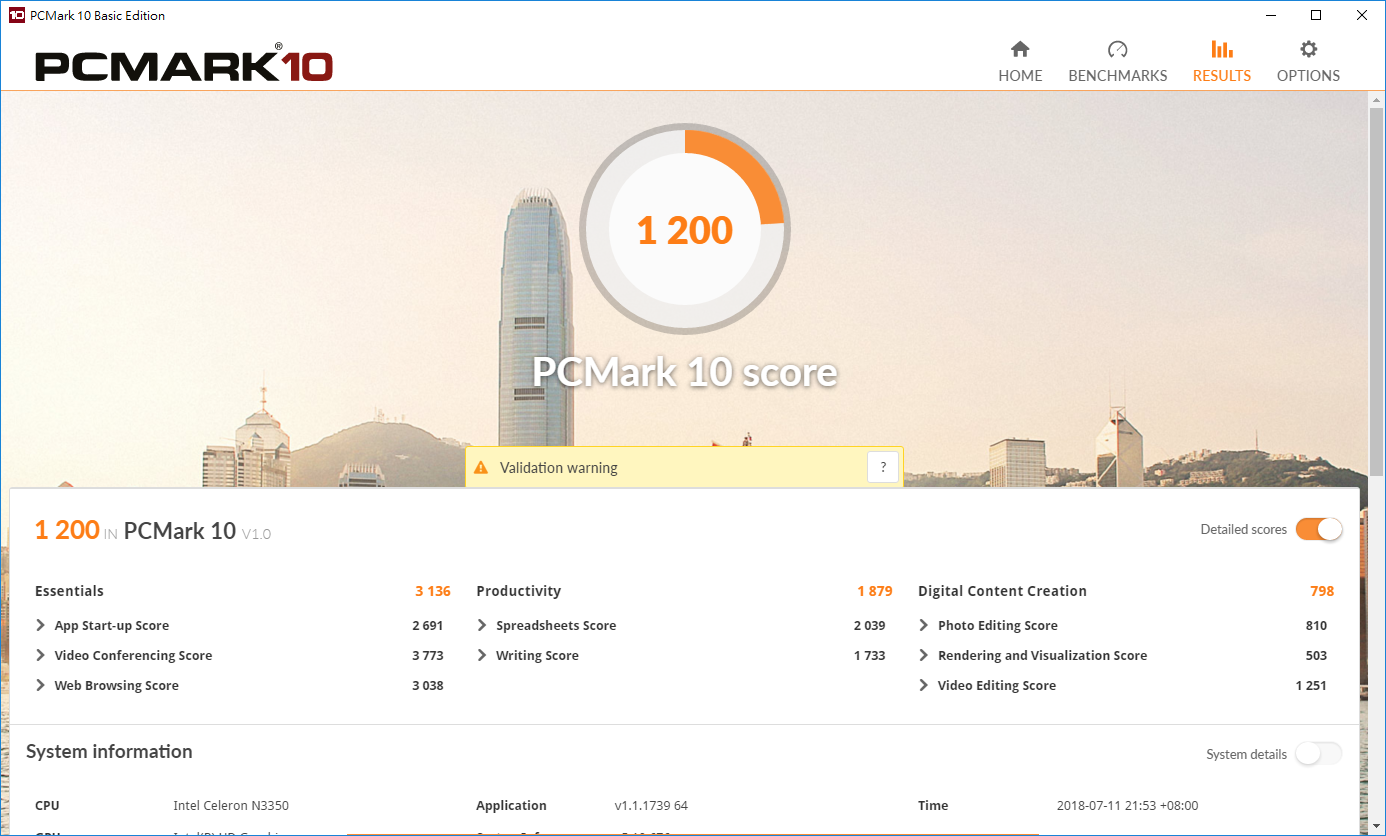The image size is (1386, 836).
Task: Toggle off Detailed scores switch
Action: coord(1319,529)
